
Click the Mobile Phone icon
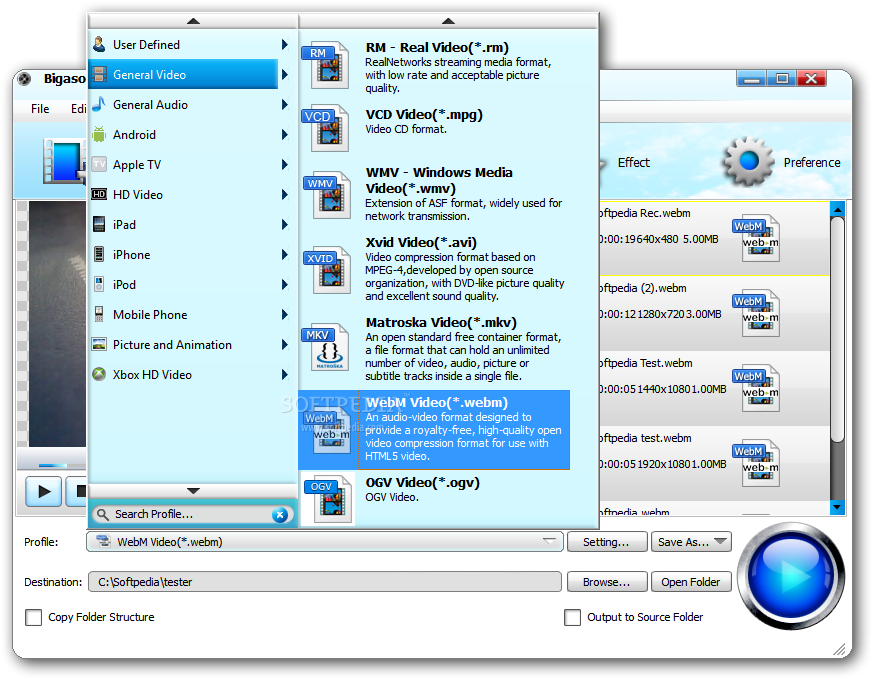(99, 314)
